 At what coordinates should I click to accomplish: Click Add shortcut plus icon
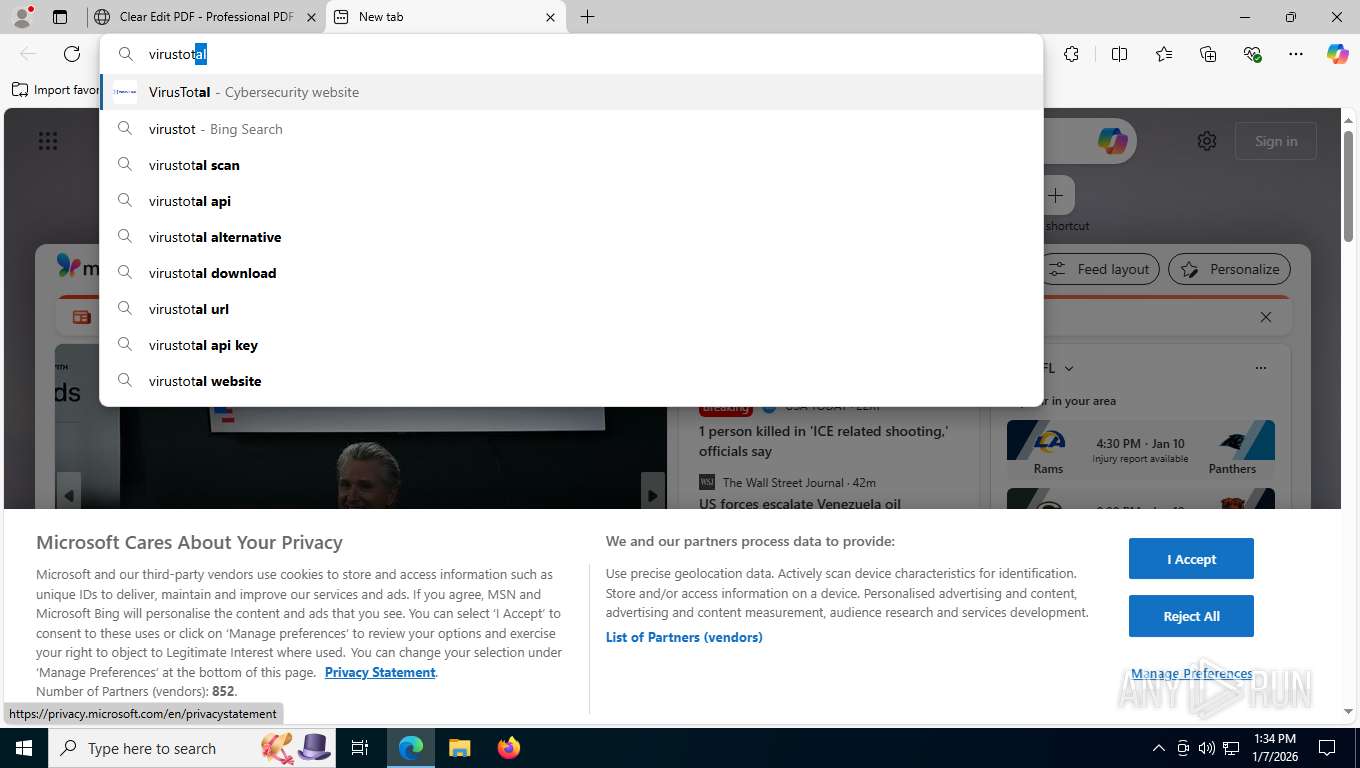1056,196
